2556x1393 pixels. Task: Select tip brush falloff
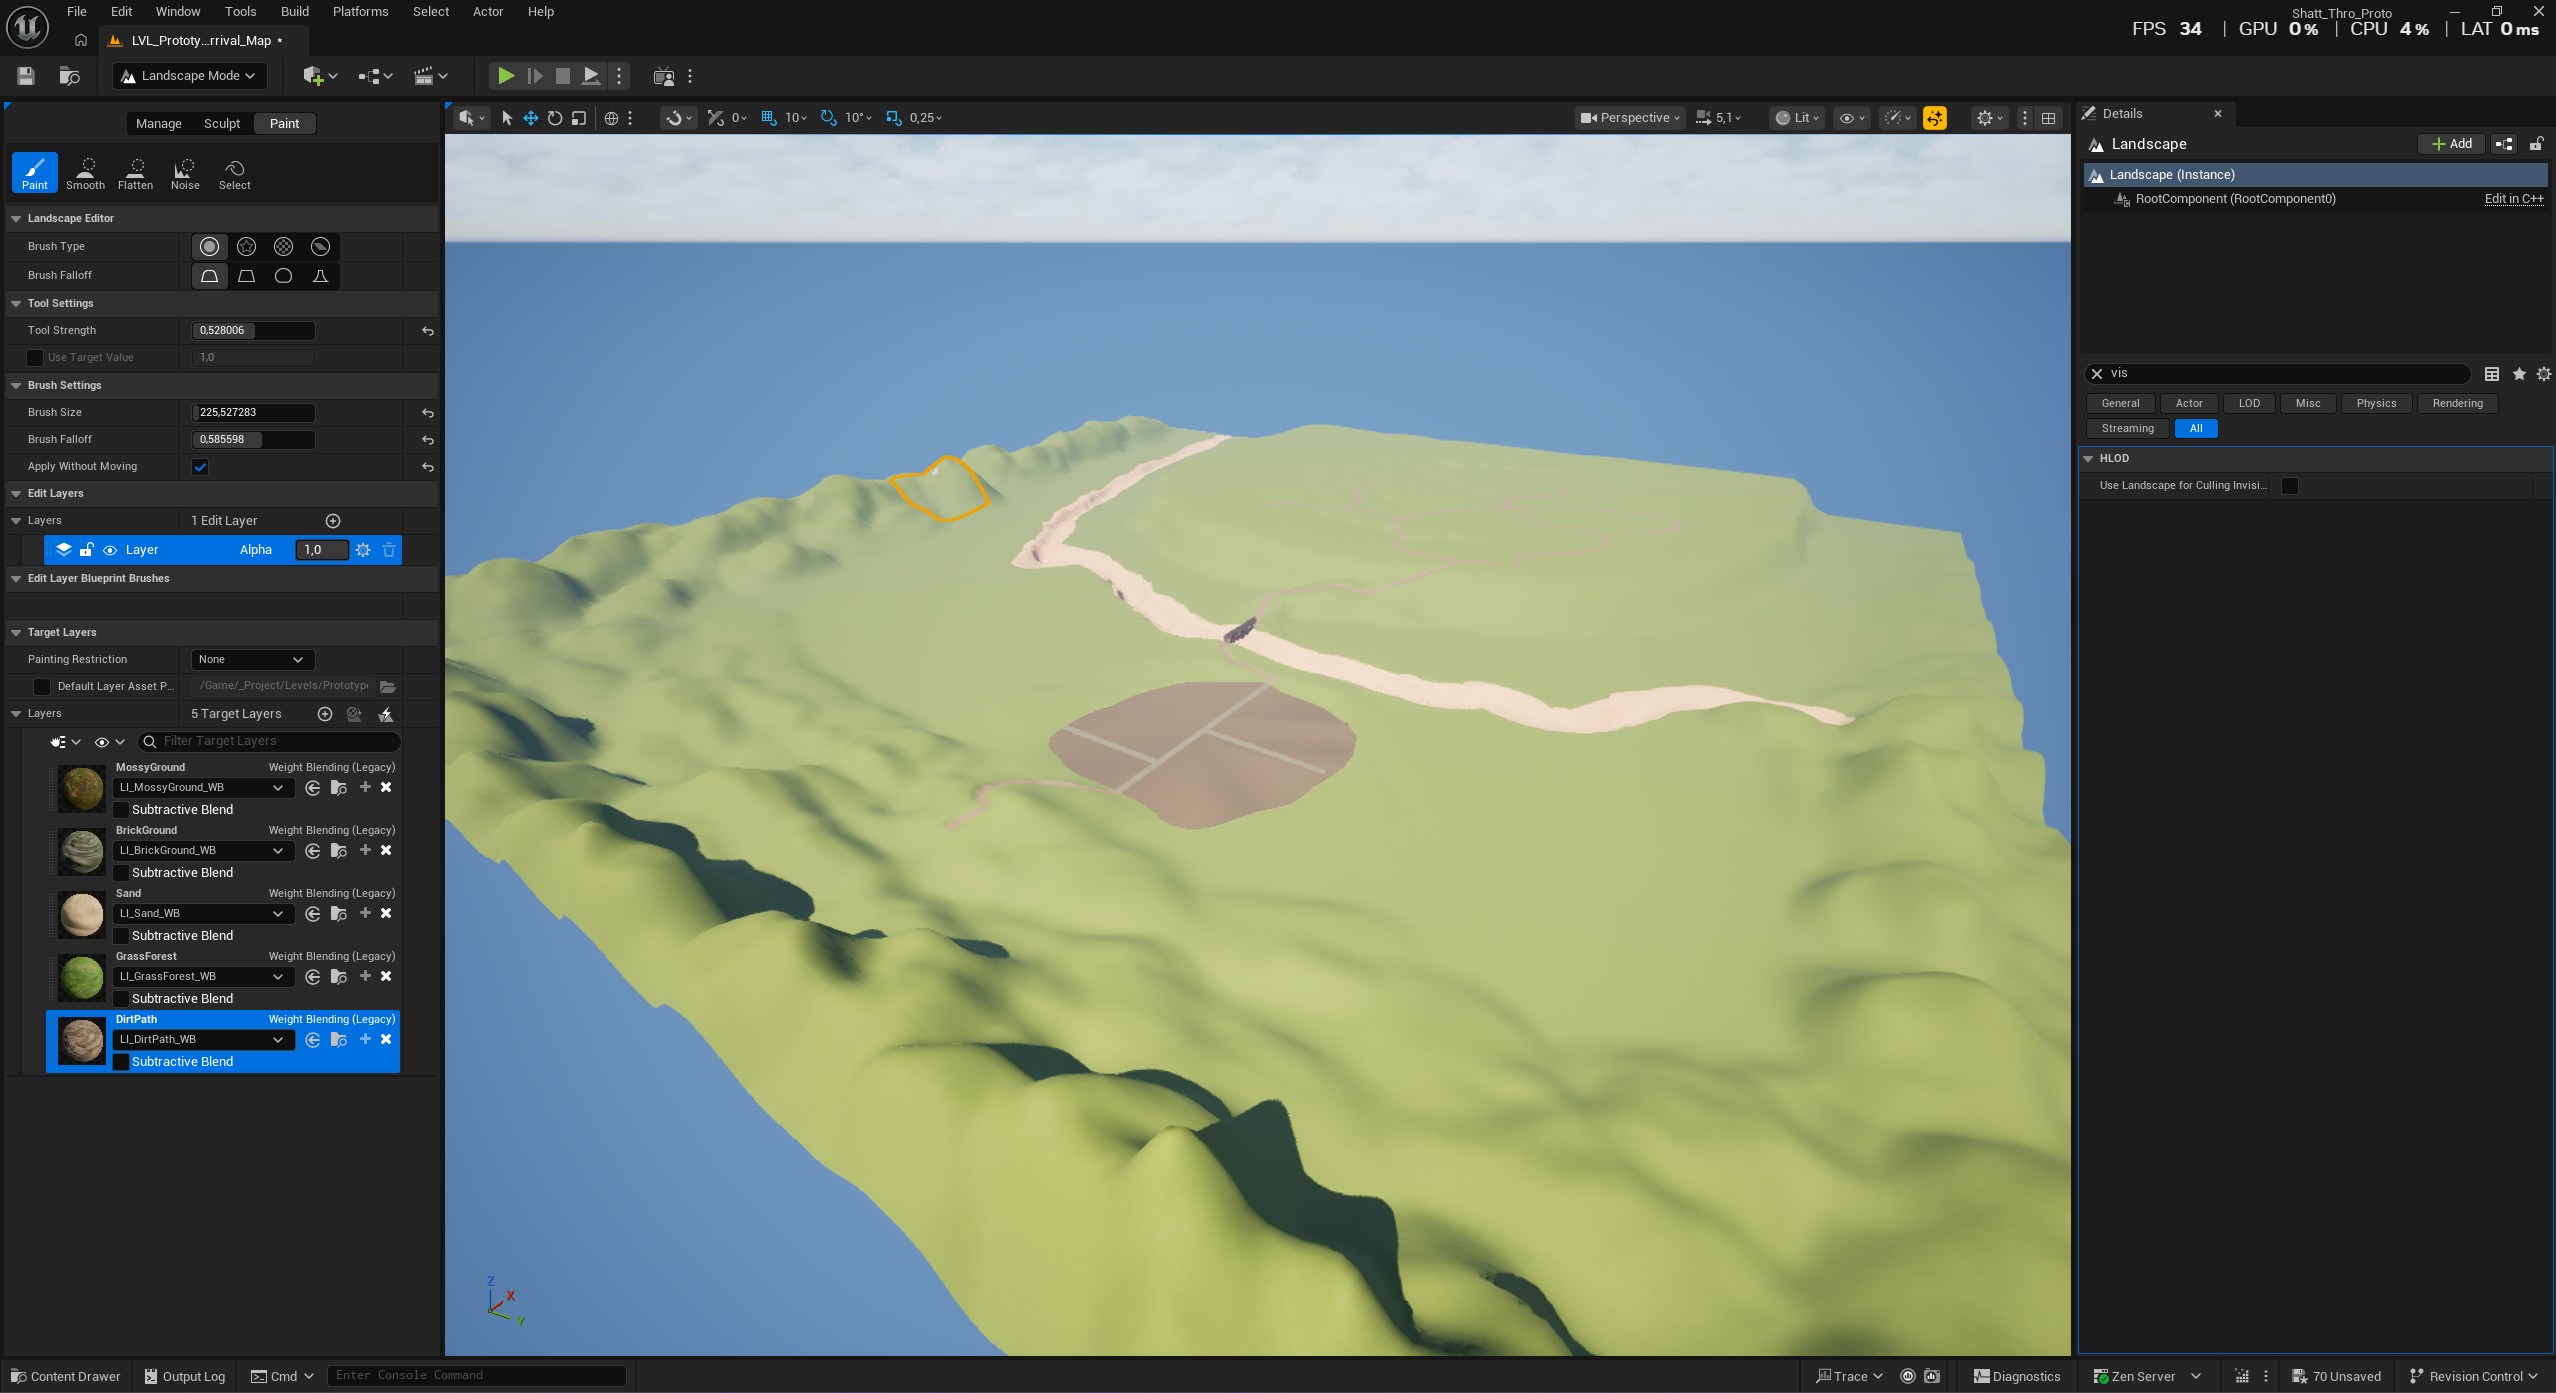click(320, 275)
